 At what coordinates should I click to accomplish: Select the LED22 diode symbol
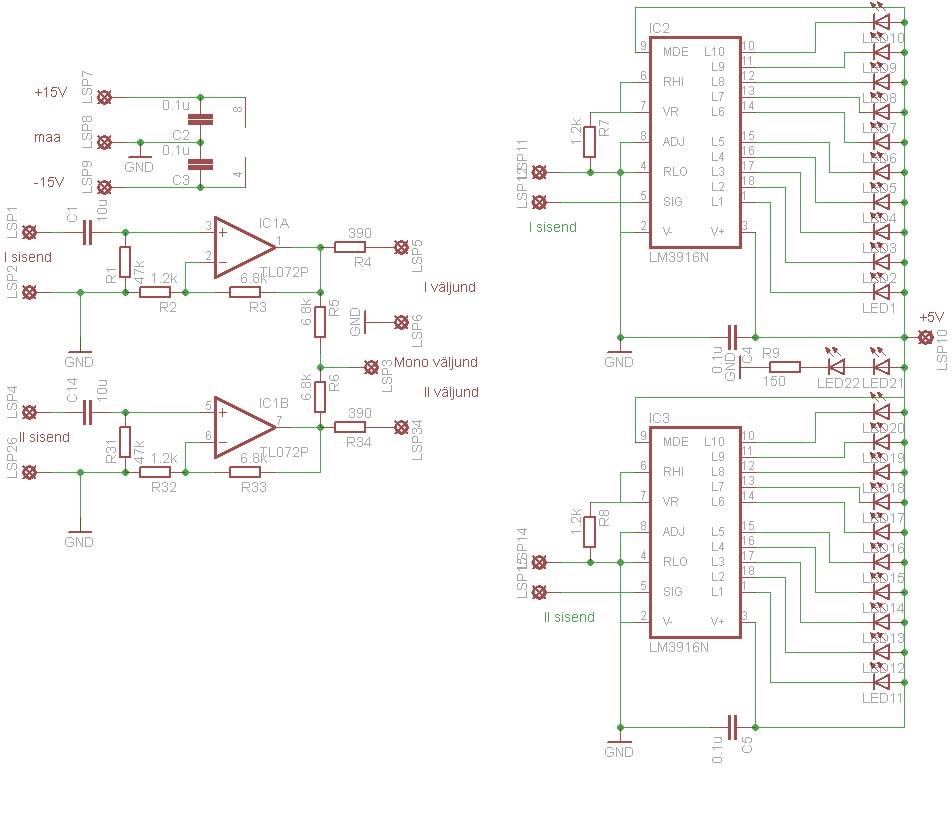(x=836, y=367)
